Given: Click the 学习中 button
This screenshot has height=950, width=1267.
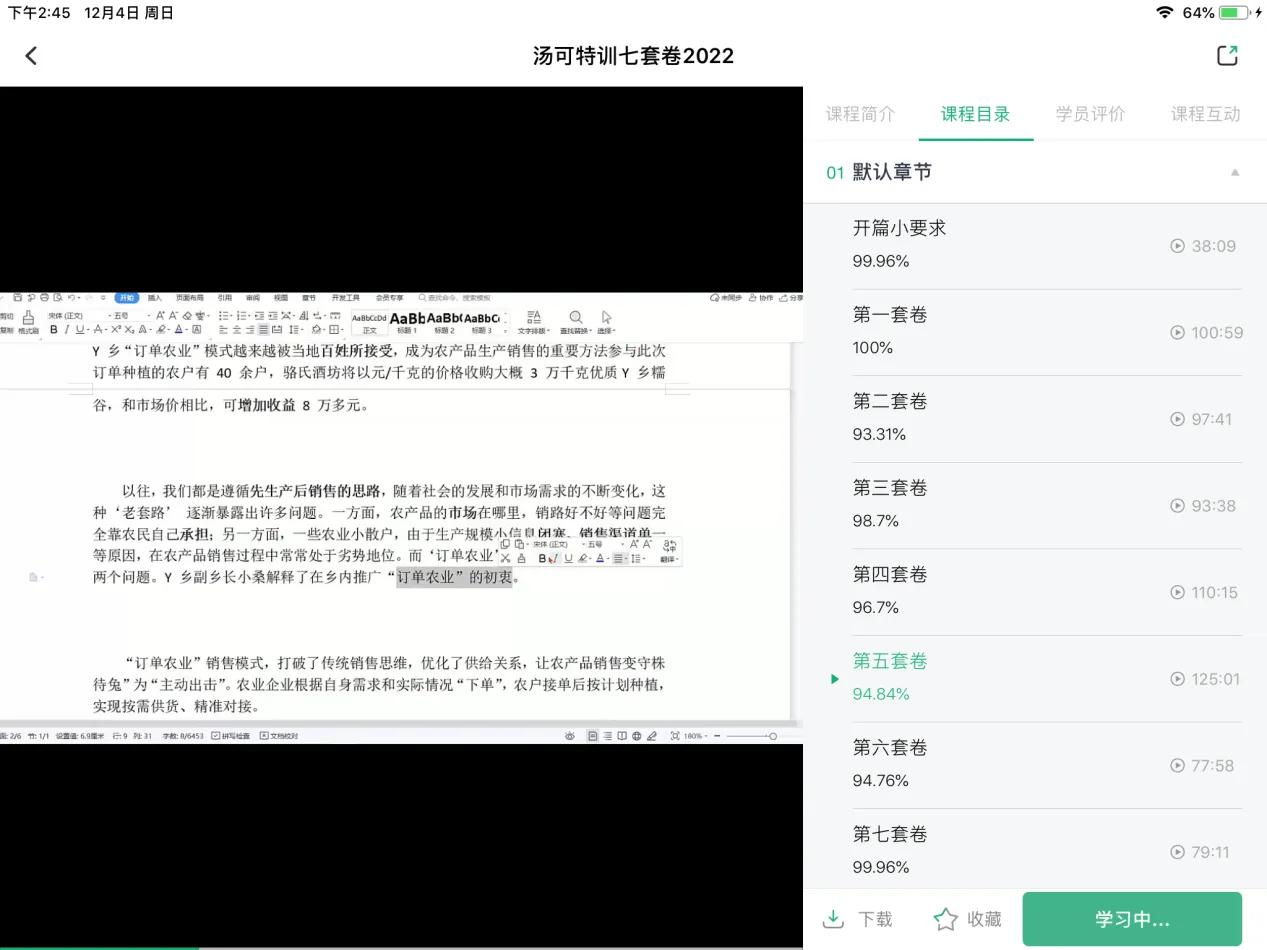Looking at the screenshot, I should 1131,918.
